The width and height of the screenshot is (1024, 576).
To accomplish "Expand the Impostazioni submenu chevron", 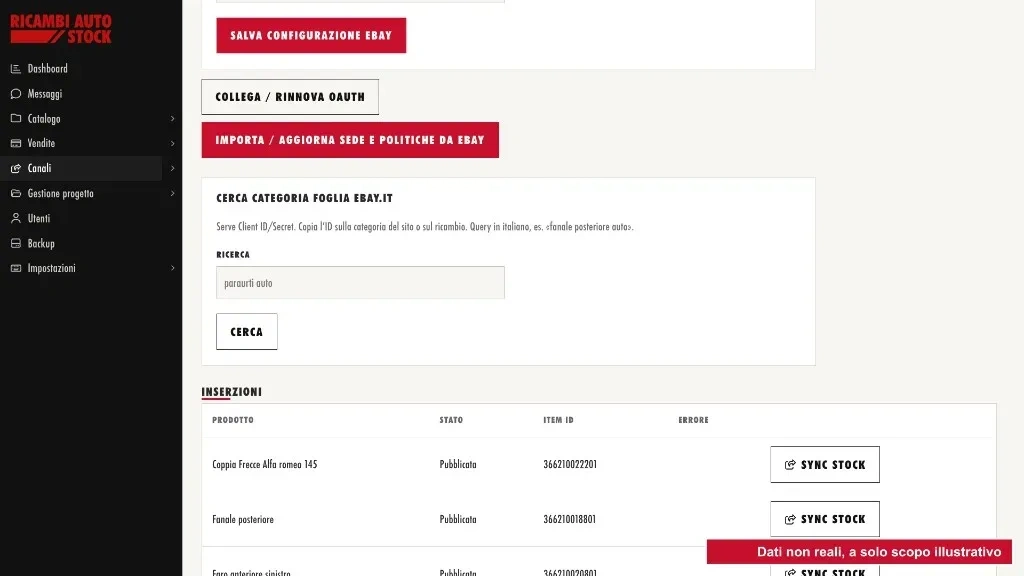I will pyautogui.click(x=172, y=268).
